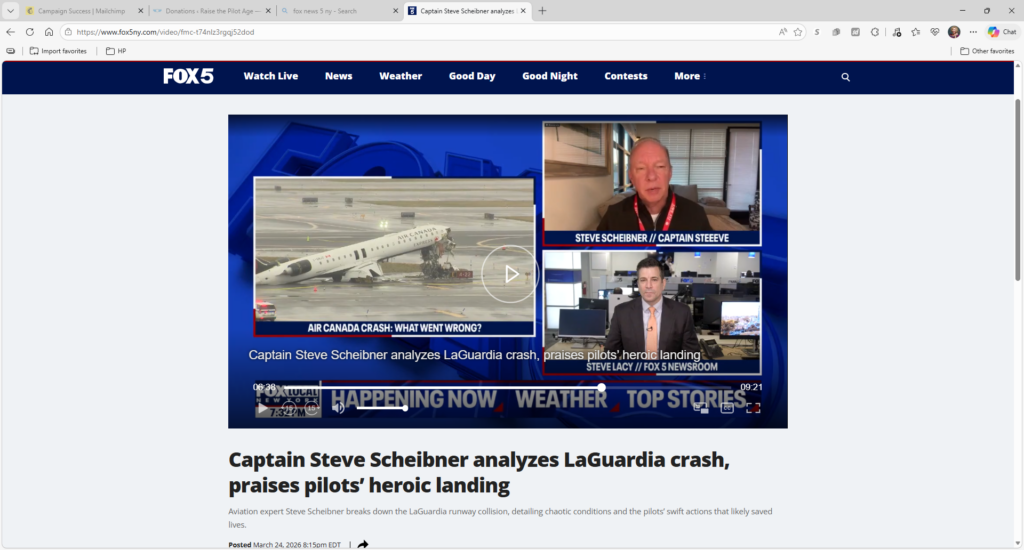This screenshot has width=1024, height=550.
Task: Play the video using the center play button
Action: [x=510, y=274]
